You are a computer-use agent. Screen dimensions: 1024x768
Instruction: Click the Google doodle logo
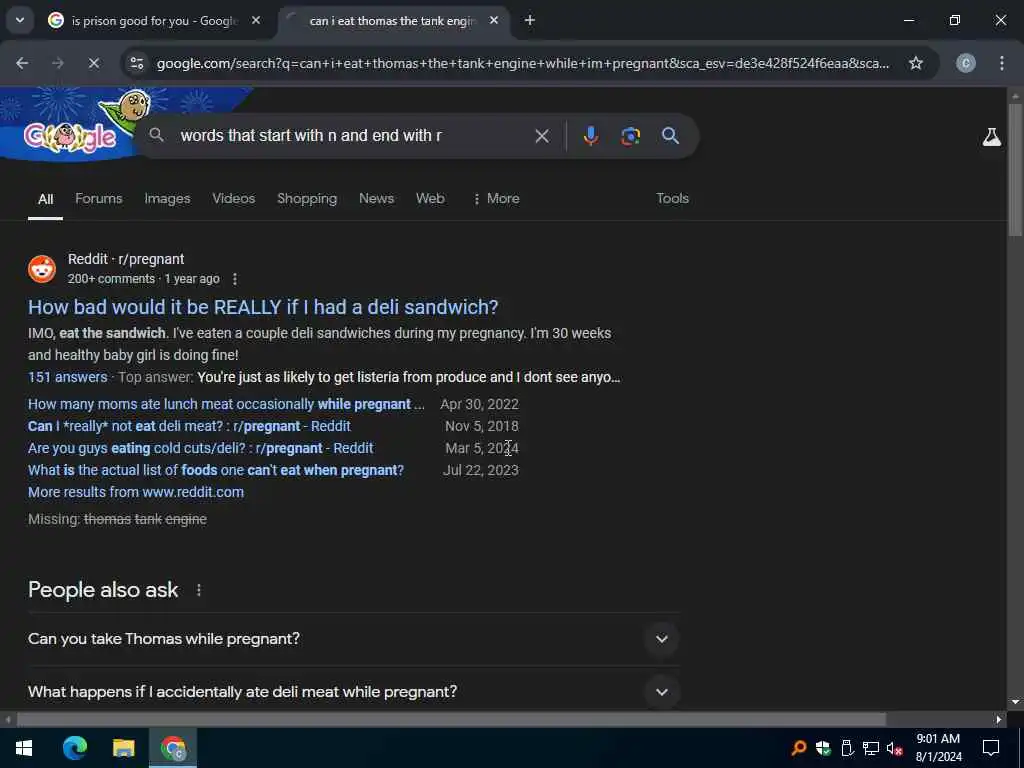[x=72, y=136]
